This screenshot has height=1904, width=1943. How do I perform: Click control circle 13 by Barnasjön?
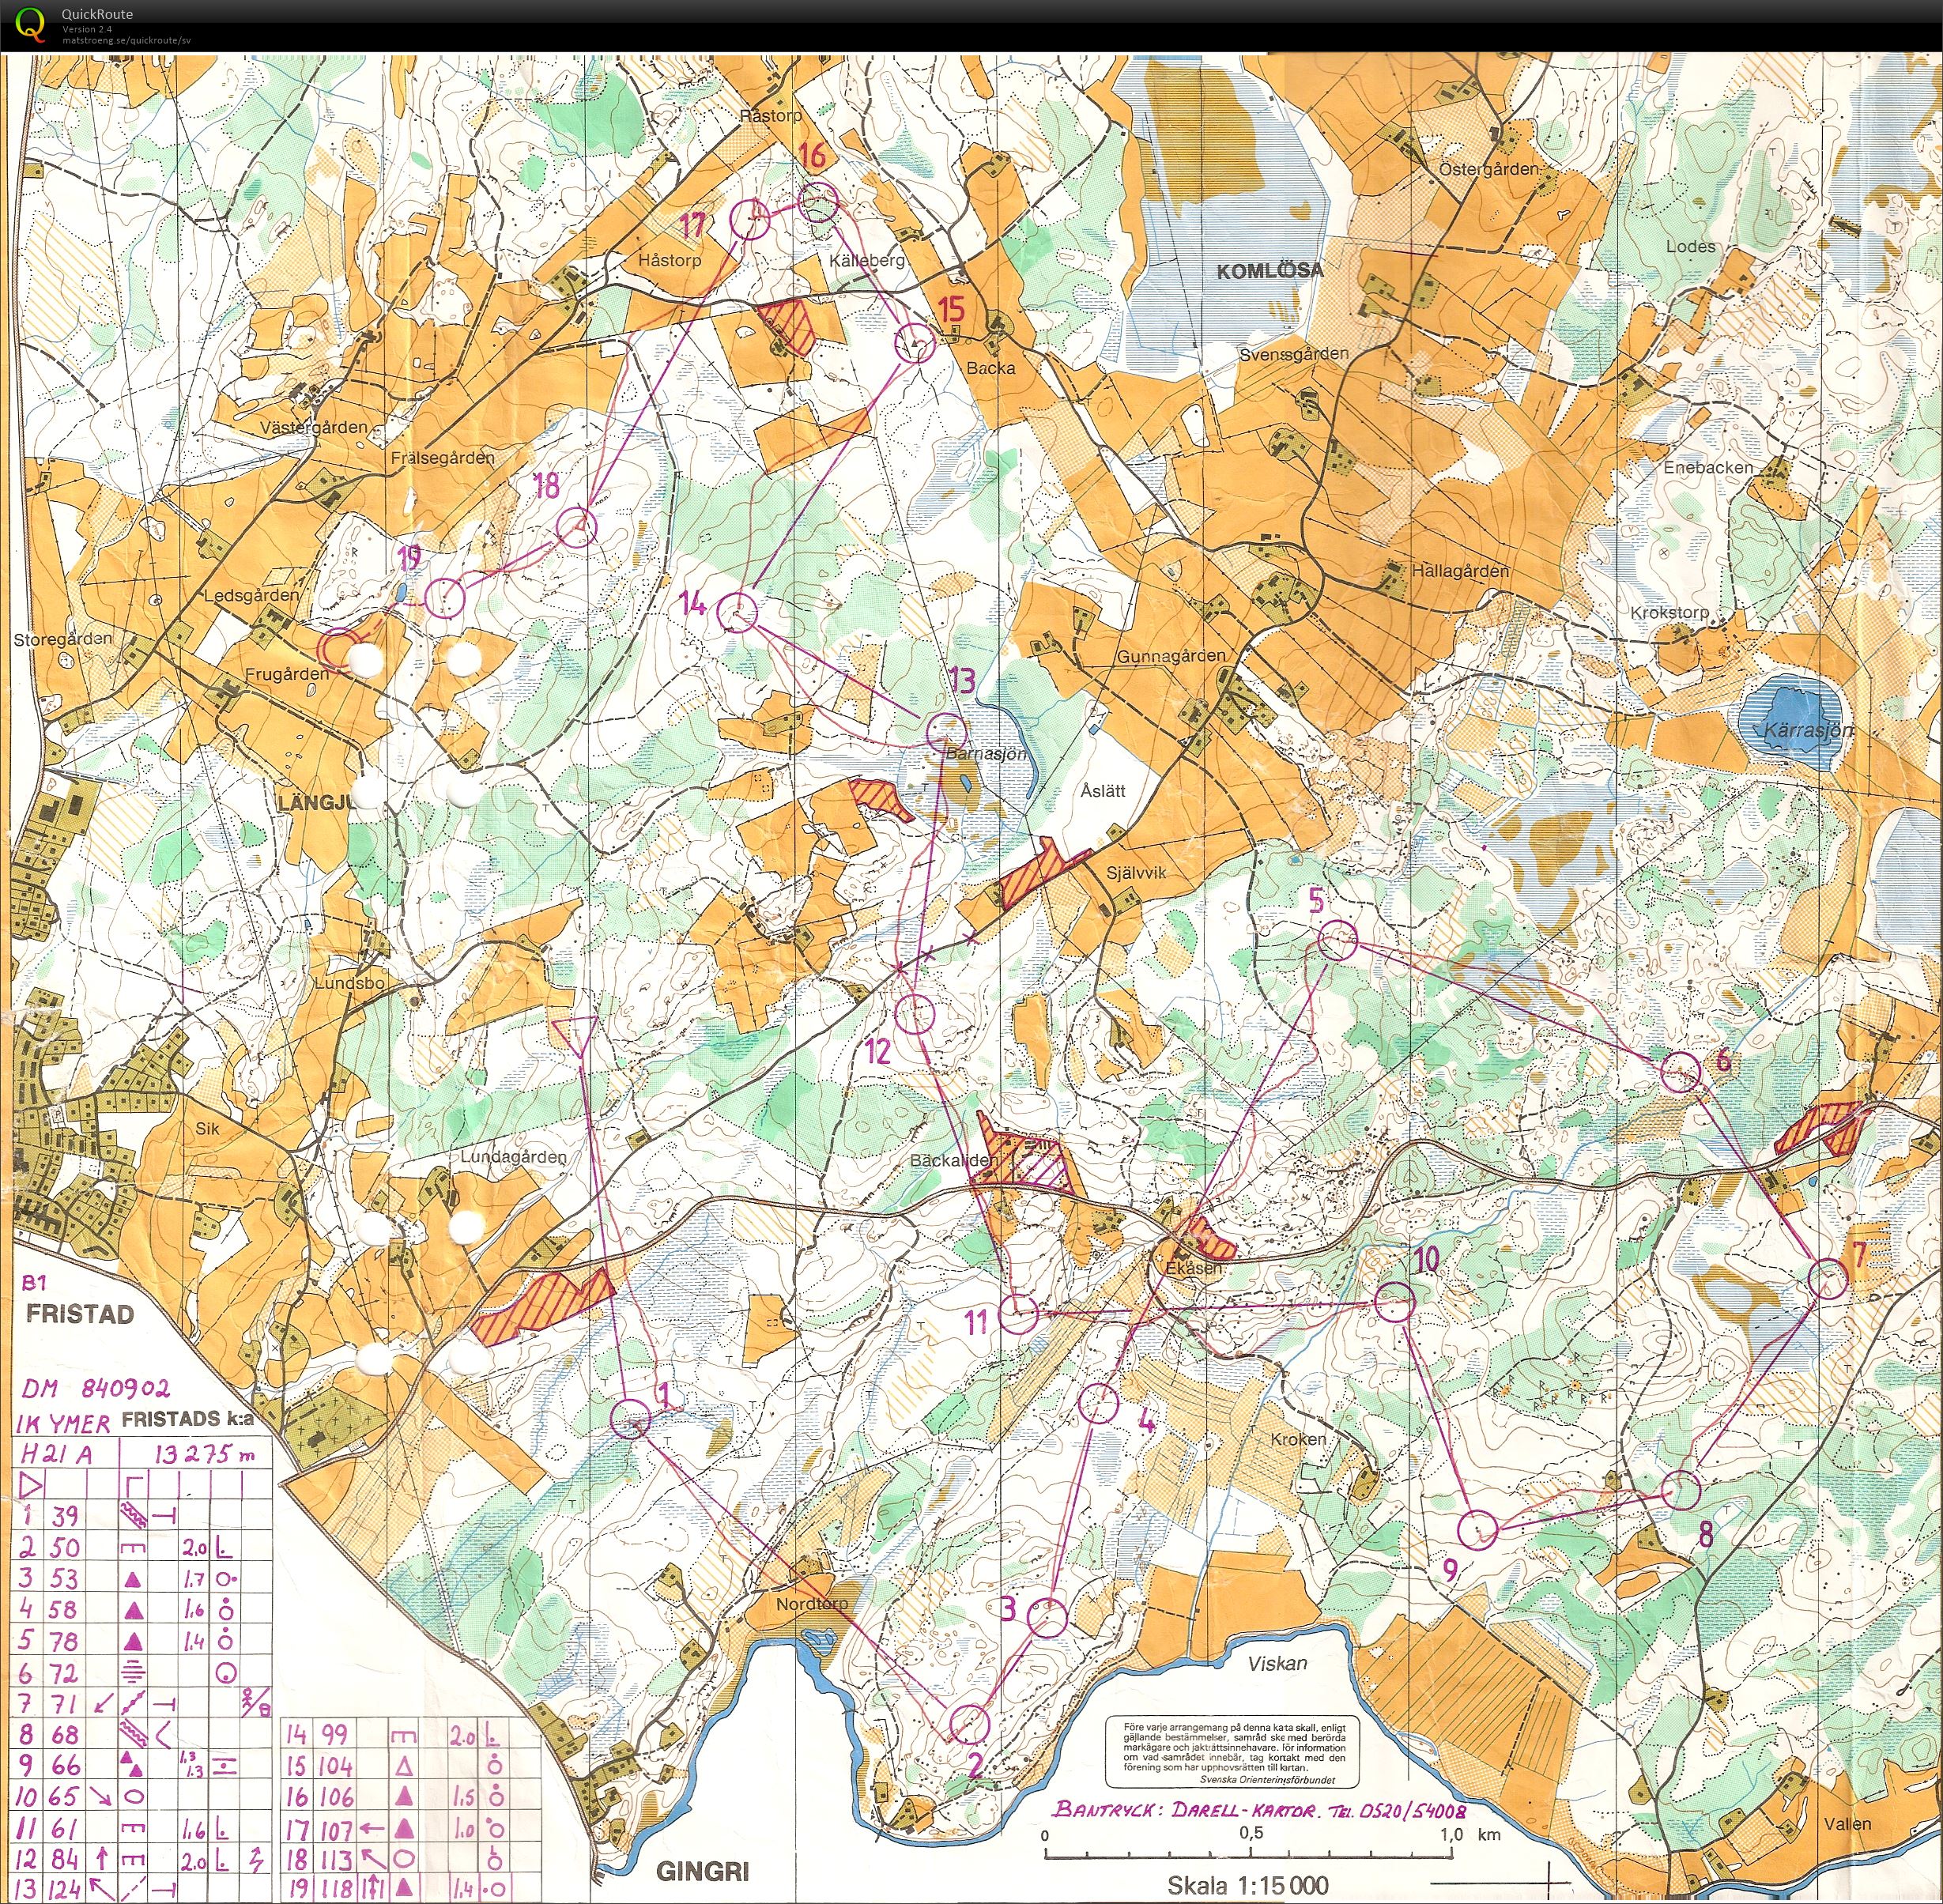click(946, 733)
